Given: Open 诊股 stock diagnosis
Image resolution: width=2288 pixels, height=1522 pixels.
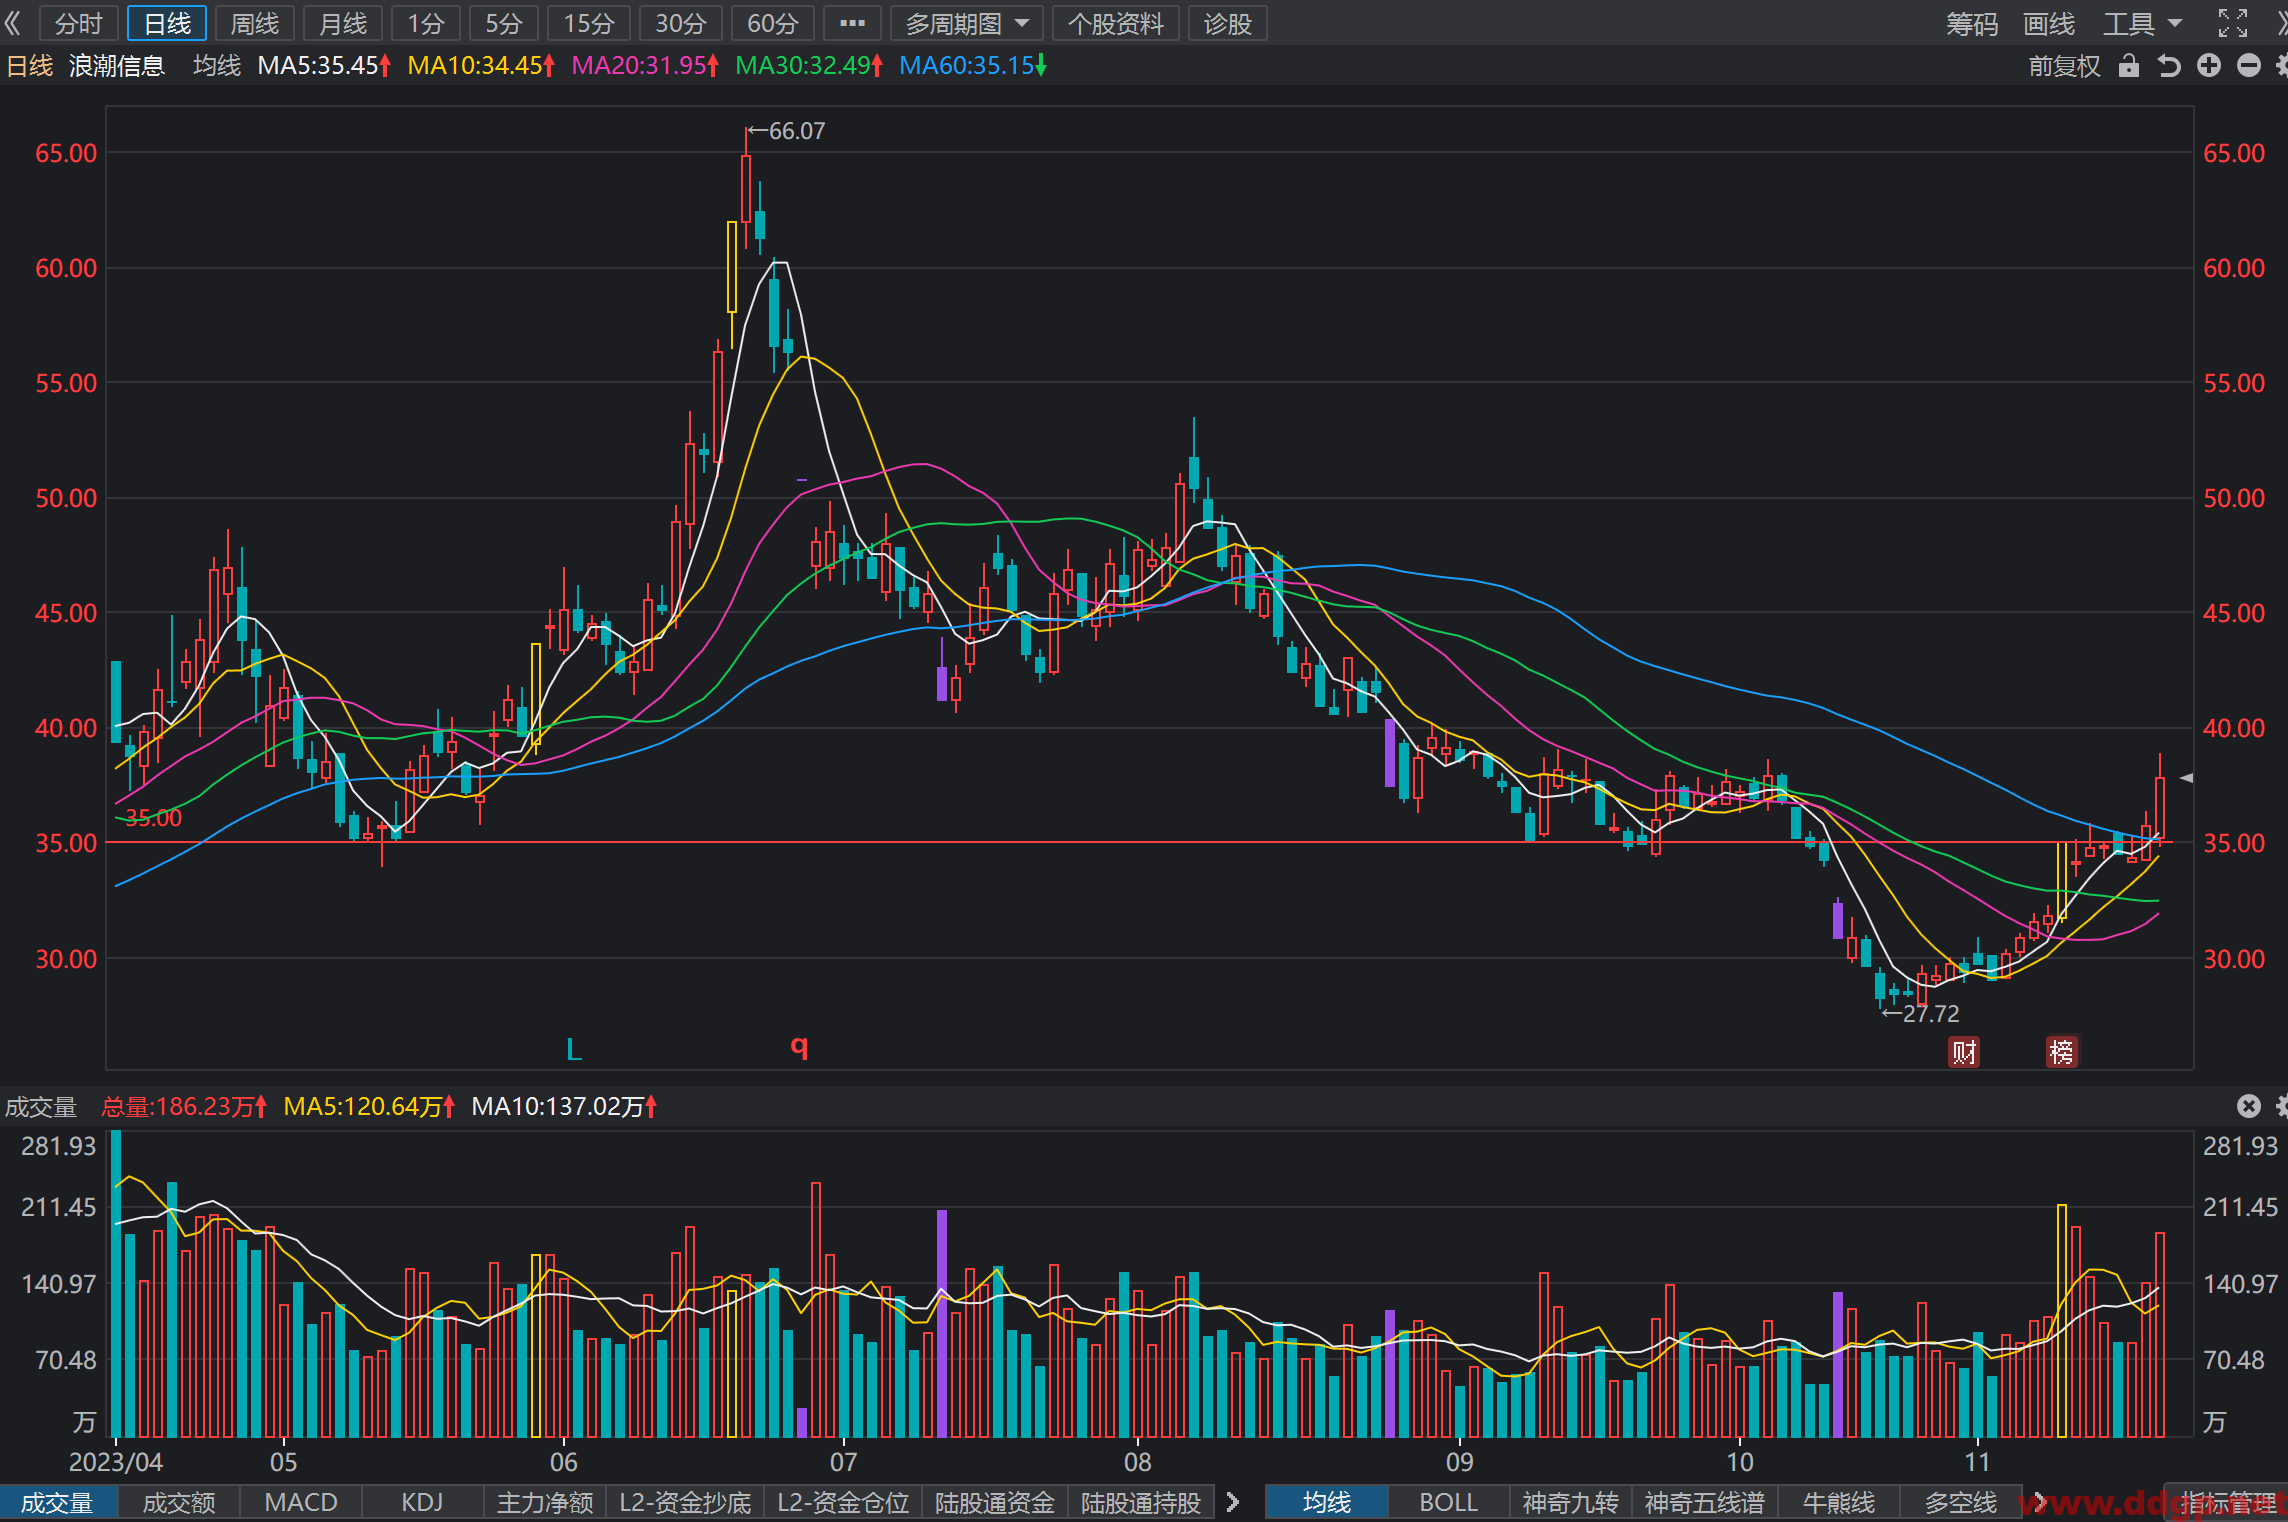Looking at the screenshot, I should coord(1228,23).
